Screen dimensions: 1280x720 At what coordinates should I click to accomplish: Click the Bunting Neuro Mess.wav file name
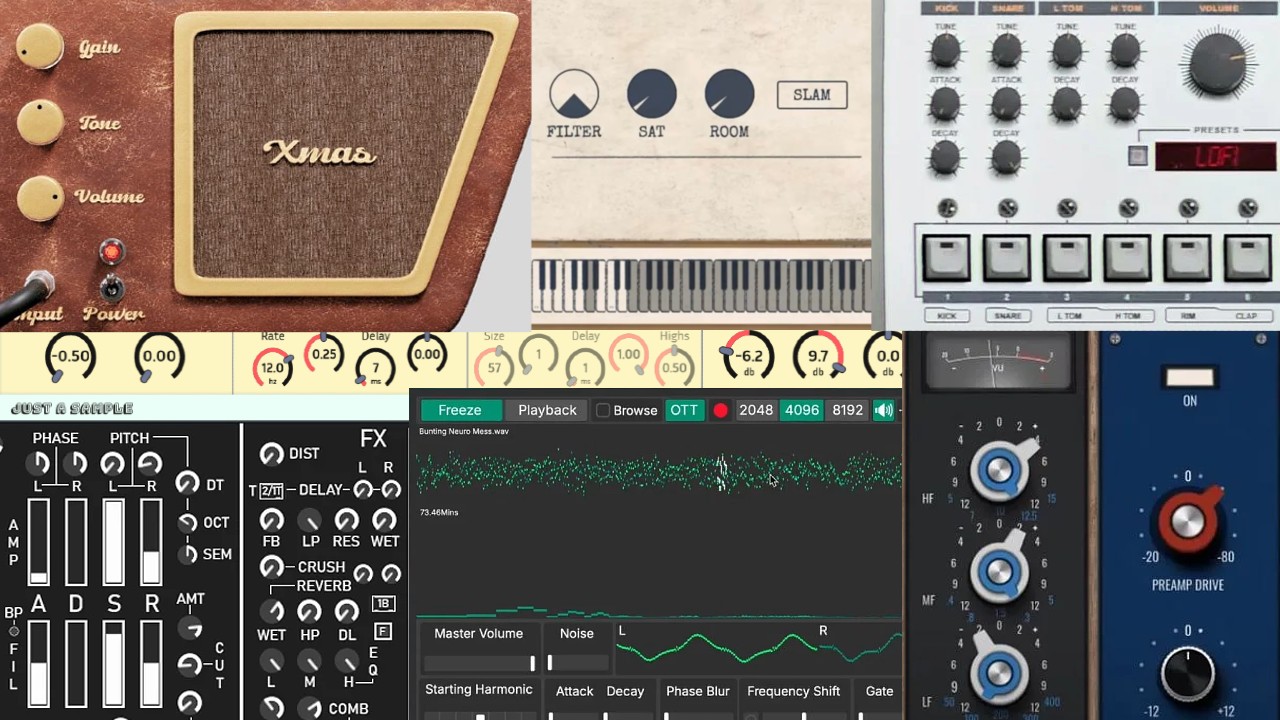click(464, 432)
